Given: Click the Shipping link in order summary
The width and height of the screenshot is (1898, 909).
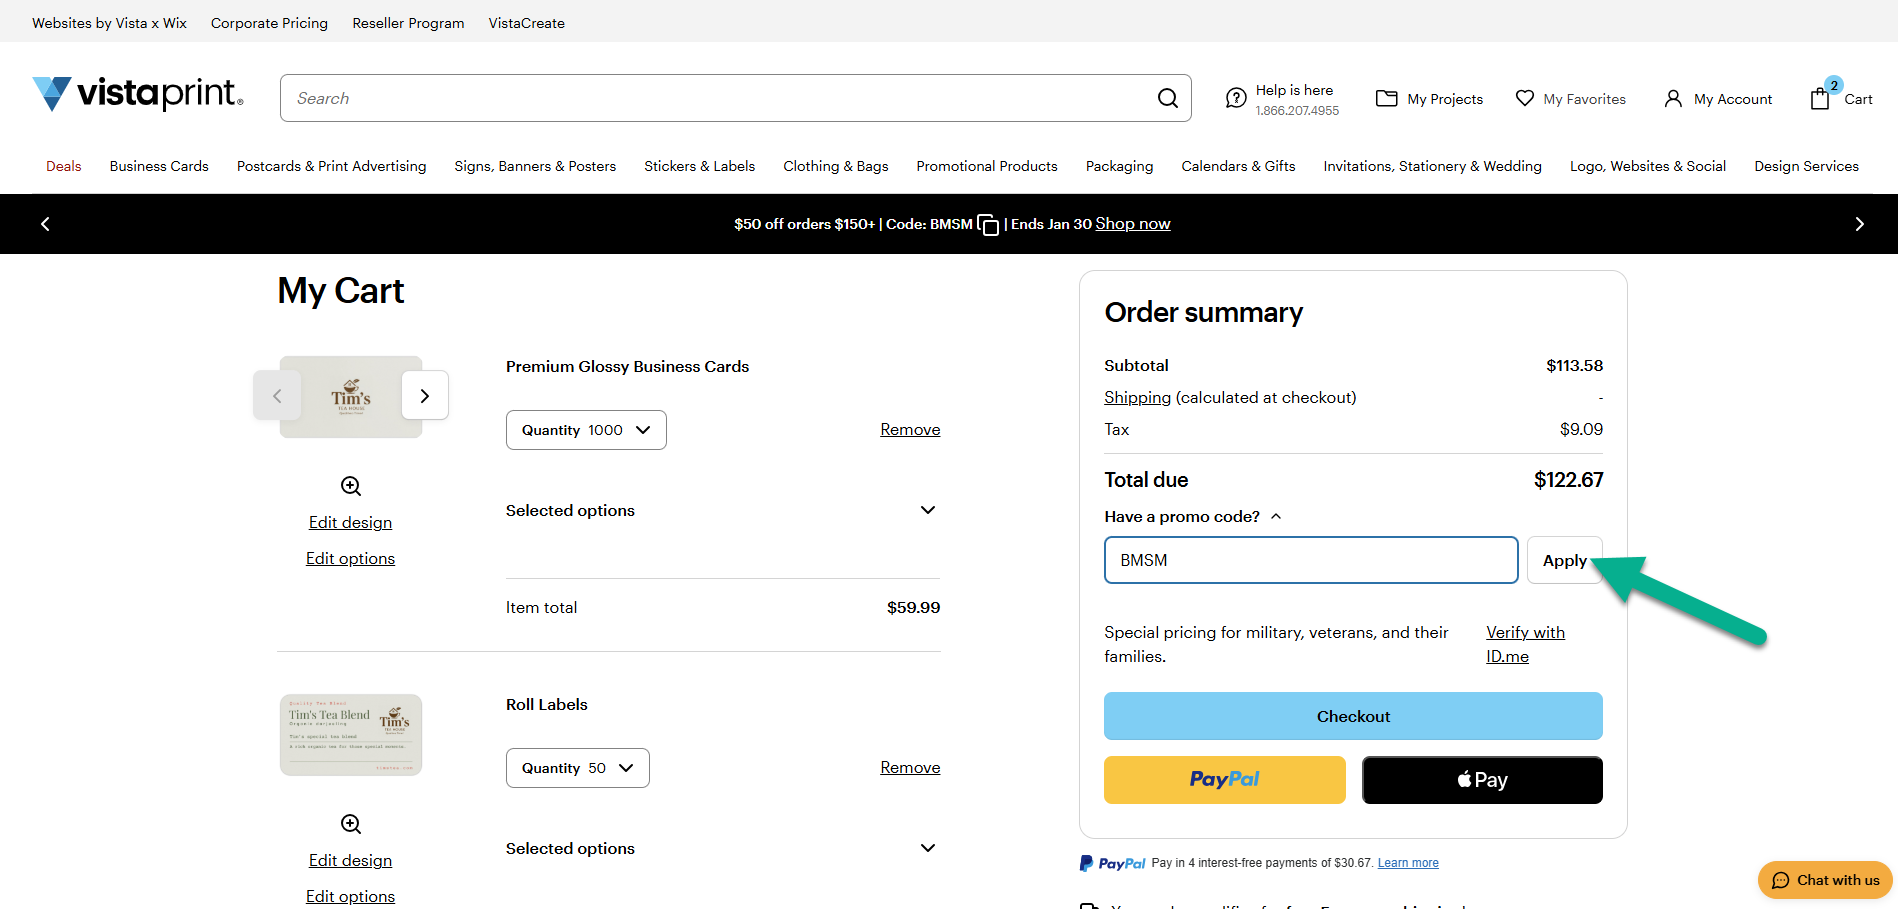Looking at the screenshot, I should (1137, 397).
